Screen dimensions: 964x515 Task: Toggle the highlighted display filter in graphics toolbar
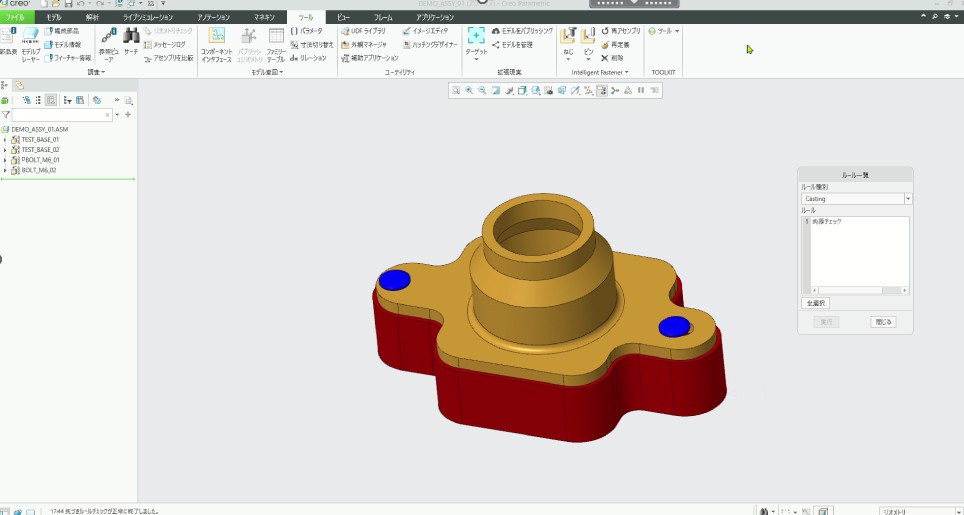tap(602, 90)
